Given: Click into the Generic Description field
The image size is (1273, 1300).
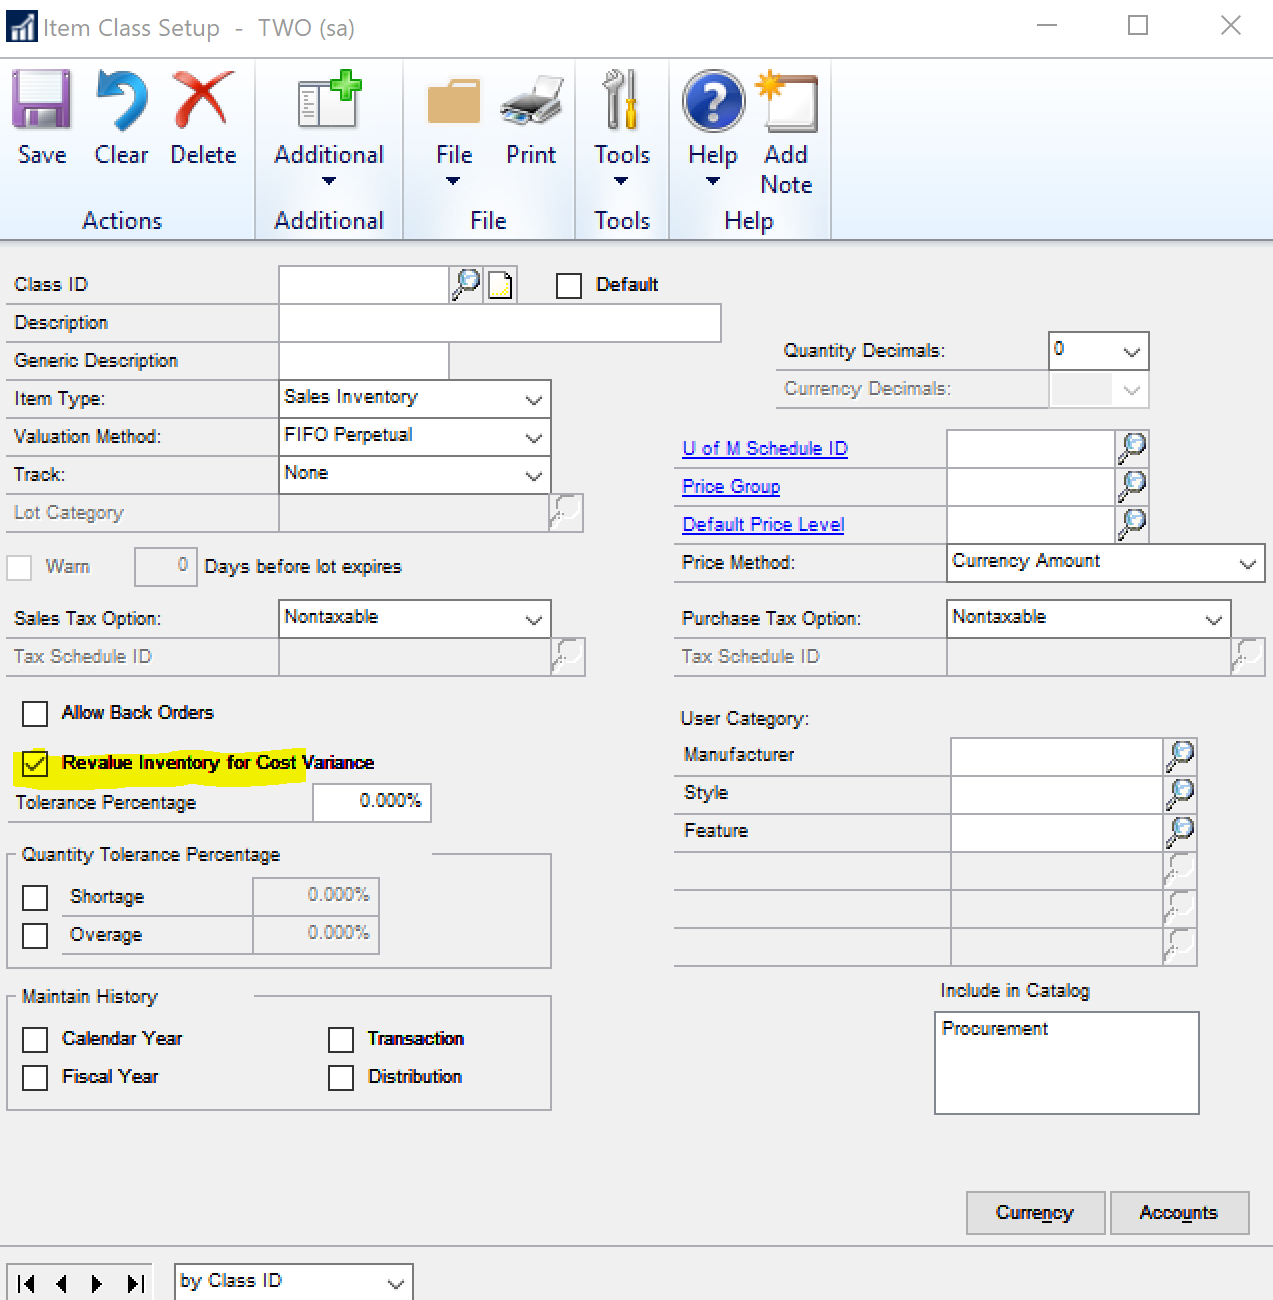Looking at the screenshot, I should (x=364, y=361).
